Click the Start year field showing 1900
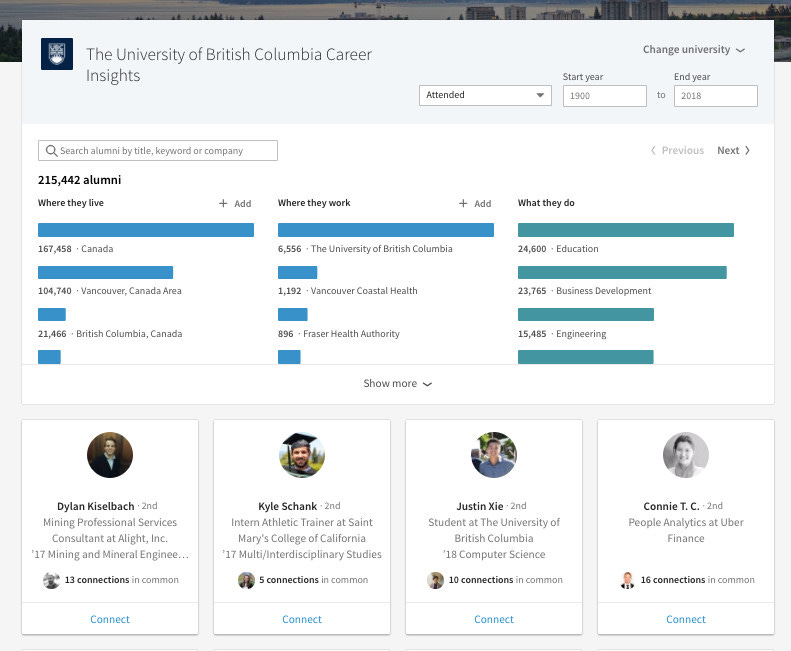 pos(604,96)
